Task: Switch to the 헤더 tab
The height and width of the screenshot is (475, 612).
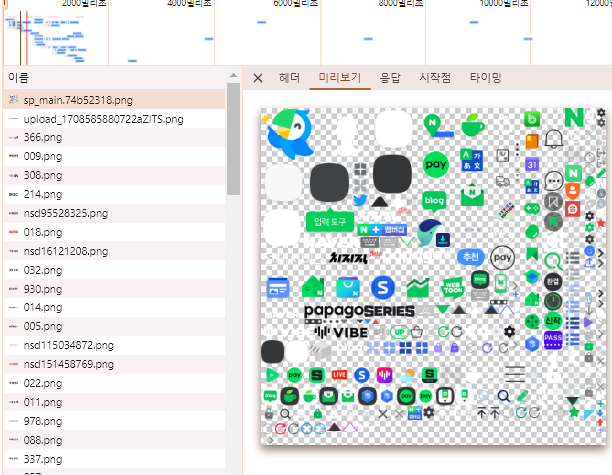Action: [289, 78]
